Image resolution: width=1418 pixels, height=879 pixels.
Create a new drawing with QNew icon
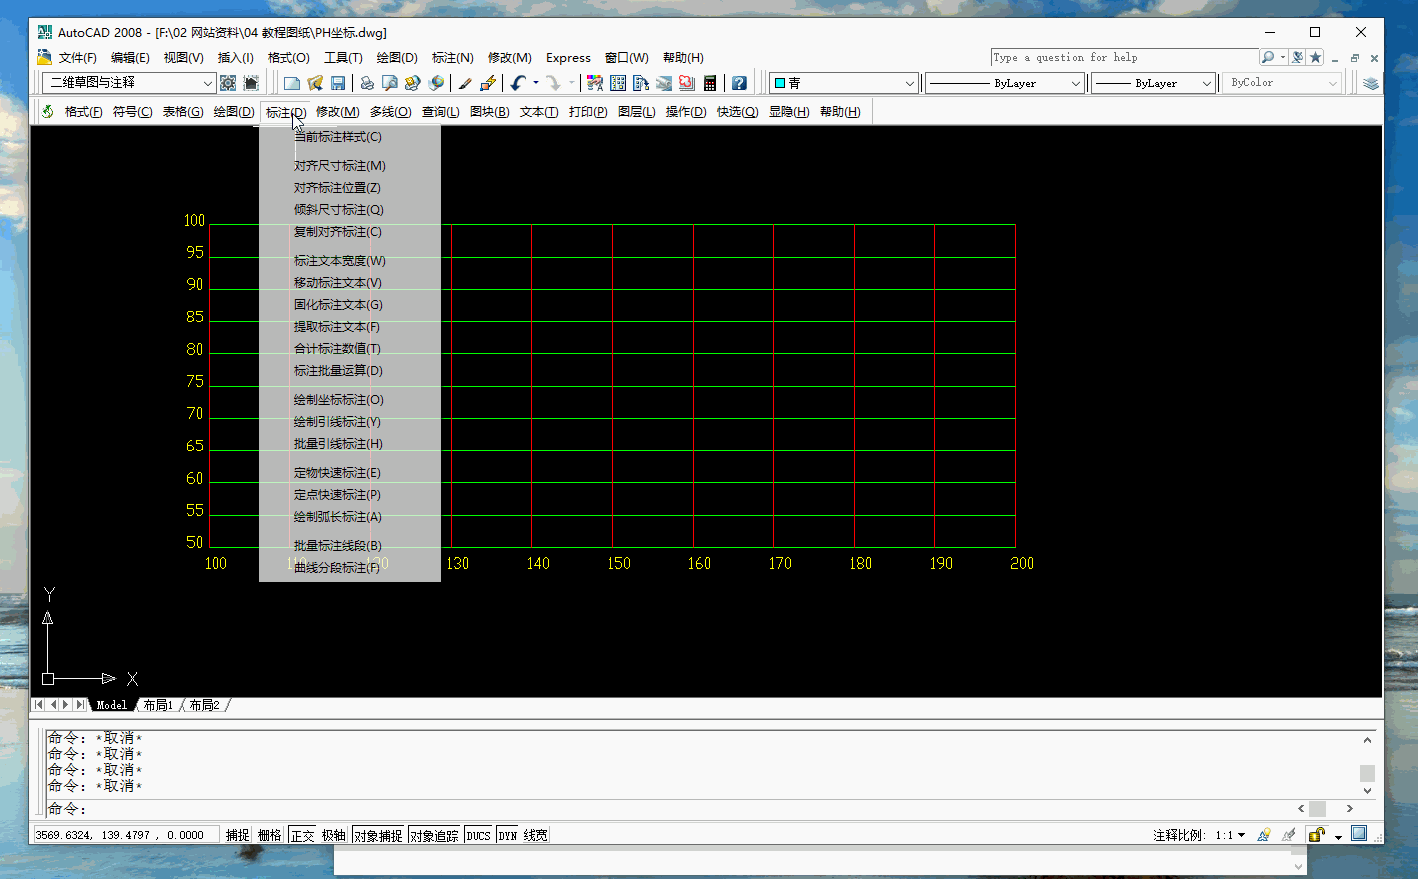click(x=292, y=83)
